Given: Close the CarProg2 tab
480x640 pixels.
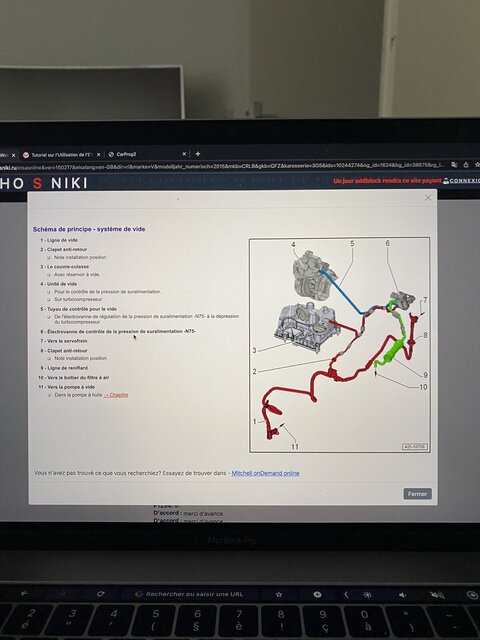Looking at the screenshot, I should click(184, 154).
